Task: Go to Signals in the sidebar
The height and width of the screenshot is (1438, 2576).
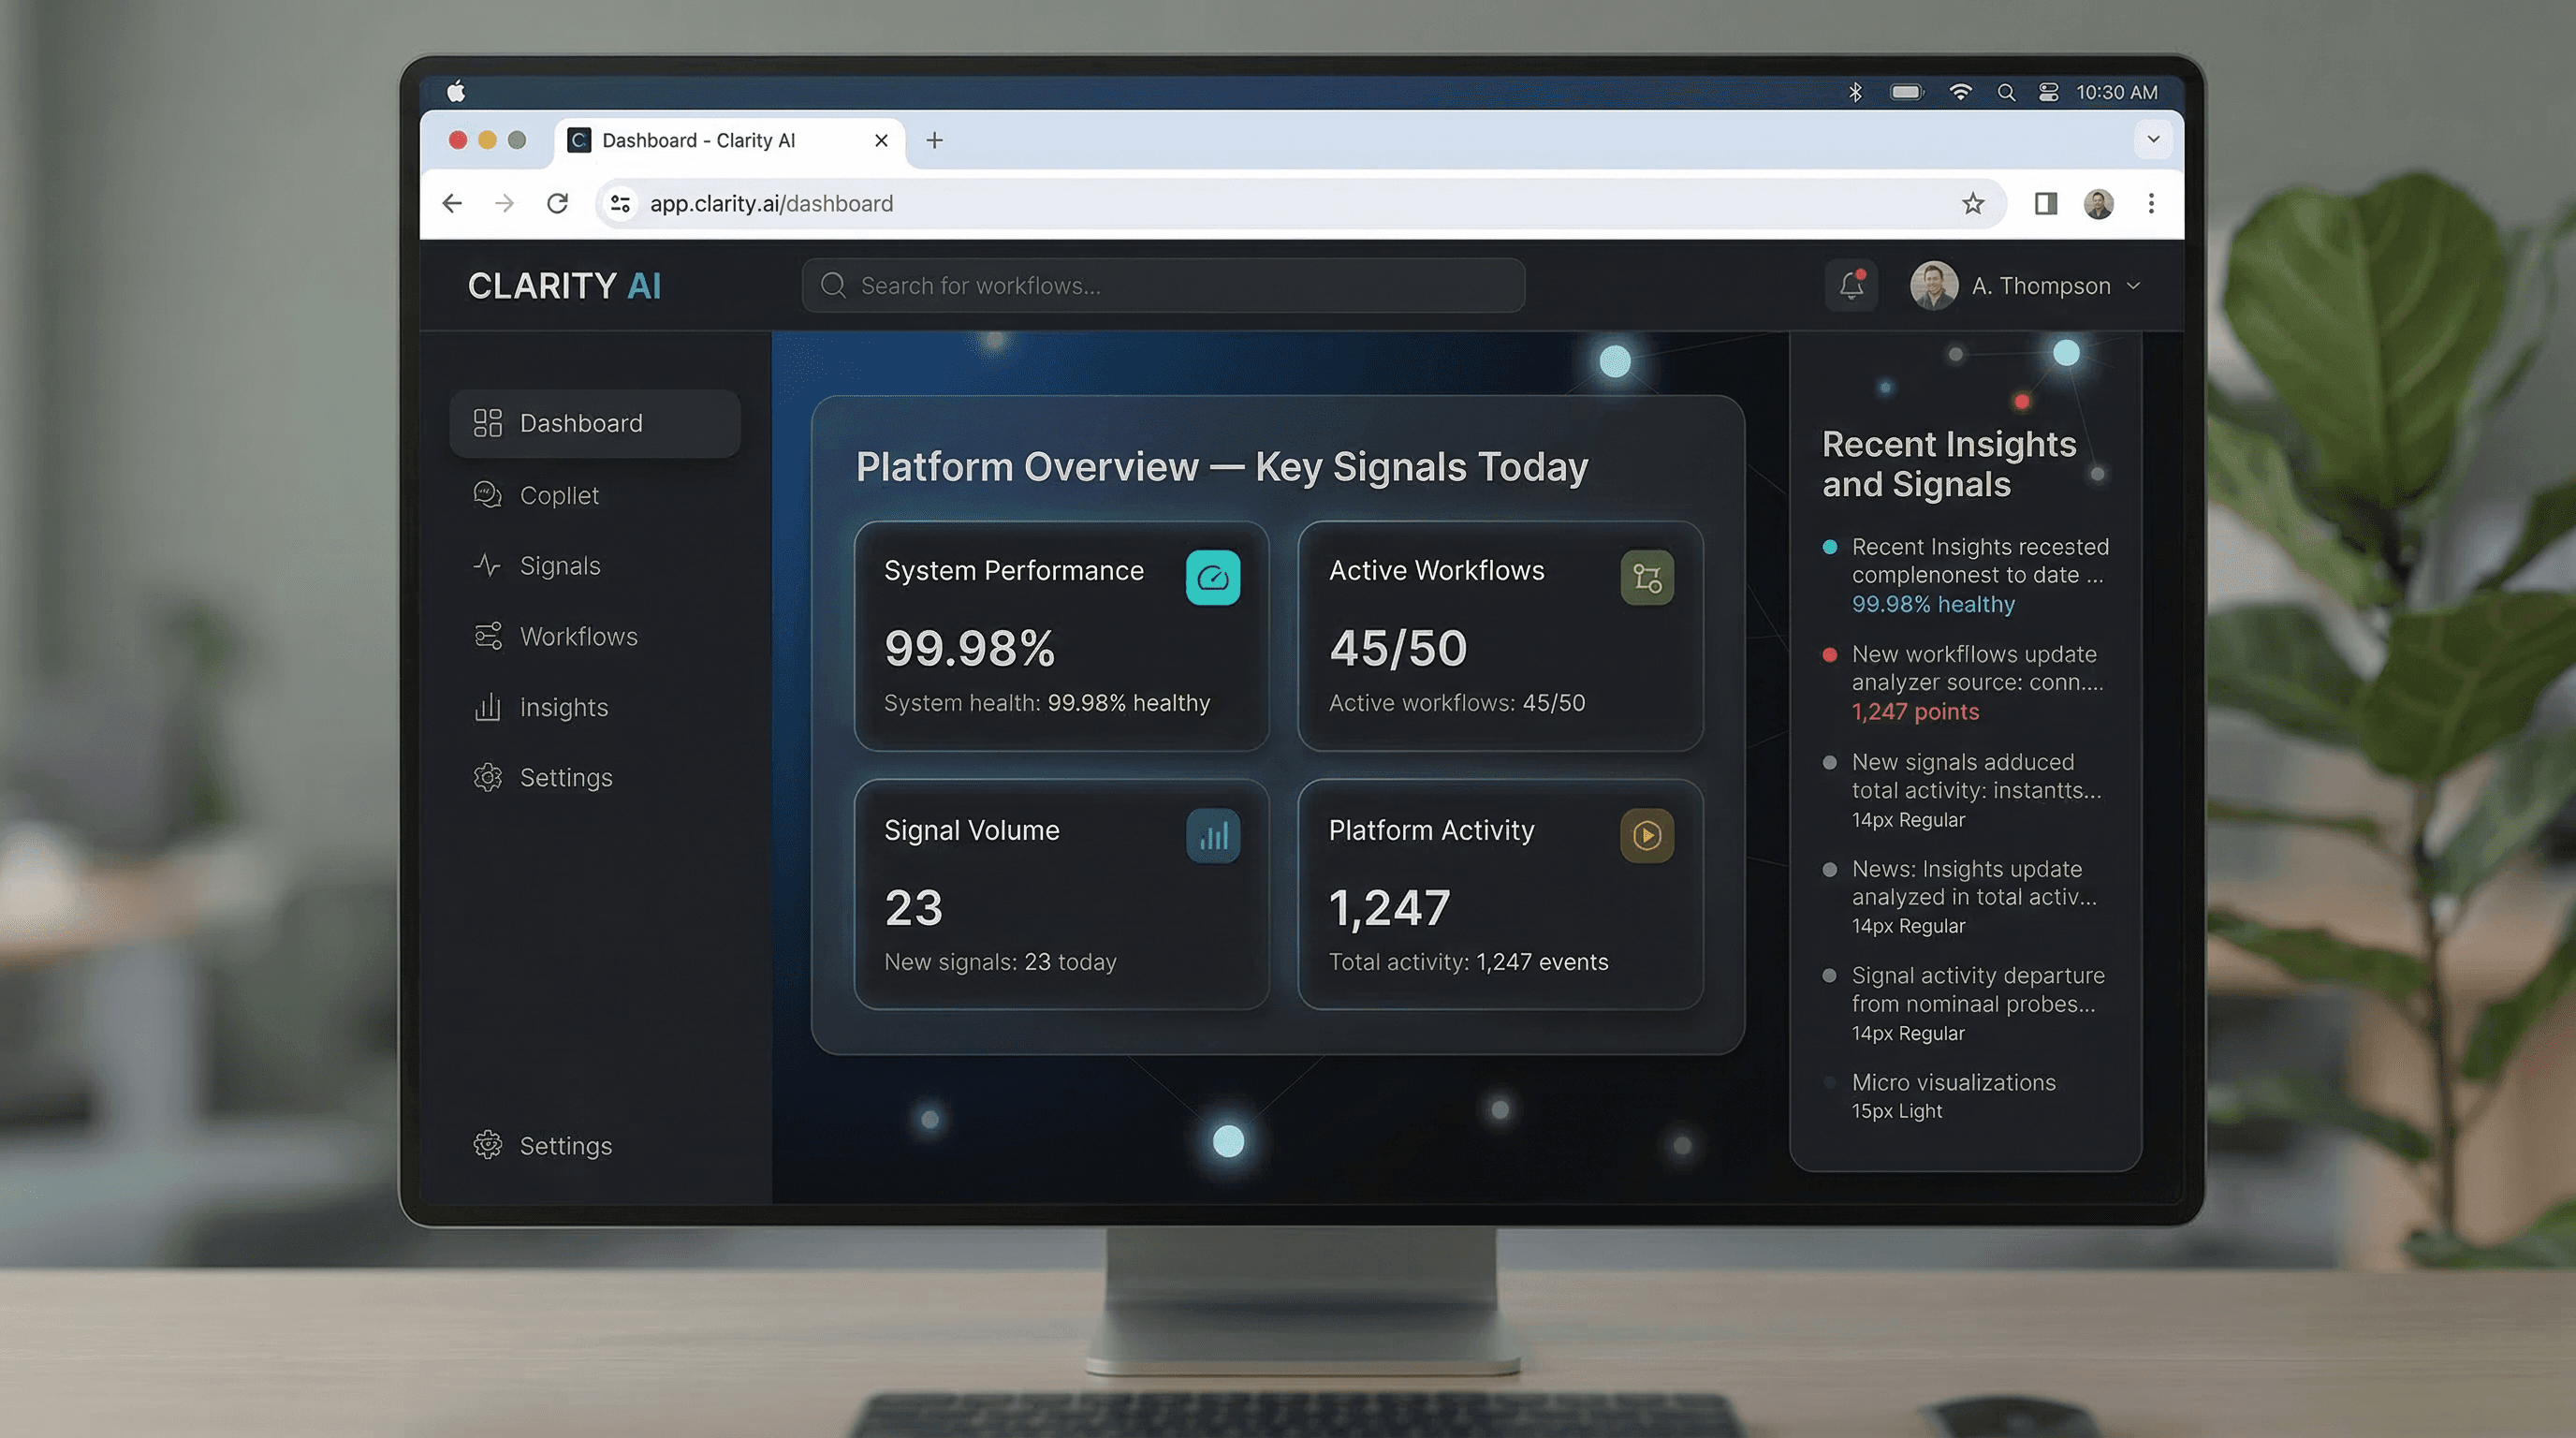Action: click(x=559, y=566)
